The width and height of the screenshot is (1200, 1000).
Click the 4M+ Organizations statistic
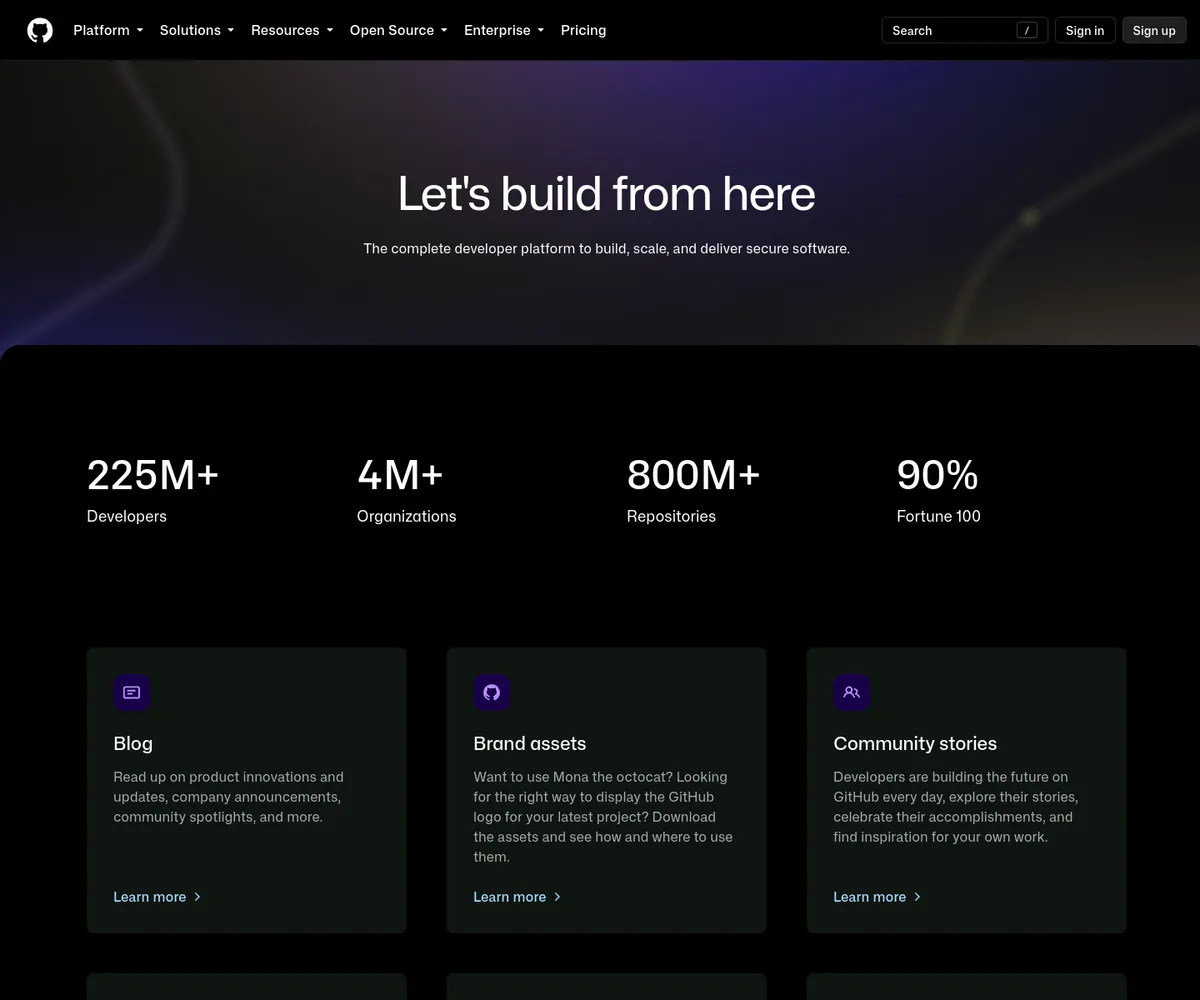tap(407, 490)
